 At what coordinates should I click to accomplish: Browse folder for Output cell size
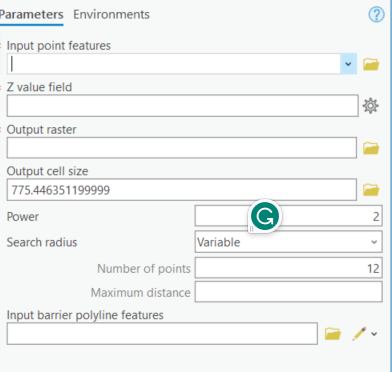tap(371, 190)
